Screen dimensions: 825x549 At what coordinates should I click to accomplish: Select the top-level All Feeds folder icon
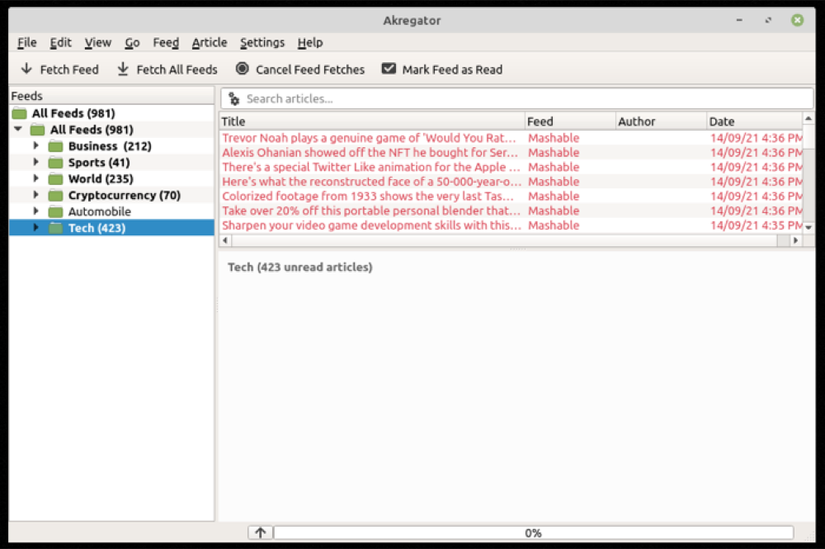tap(19, 113)
